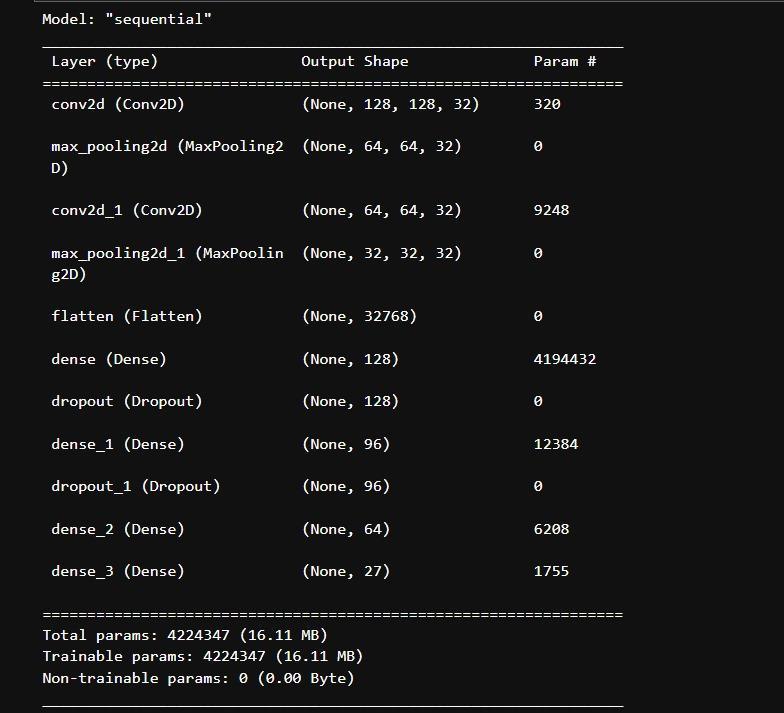Click the Param # column header

564,61
